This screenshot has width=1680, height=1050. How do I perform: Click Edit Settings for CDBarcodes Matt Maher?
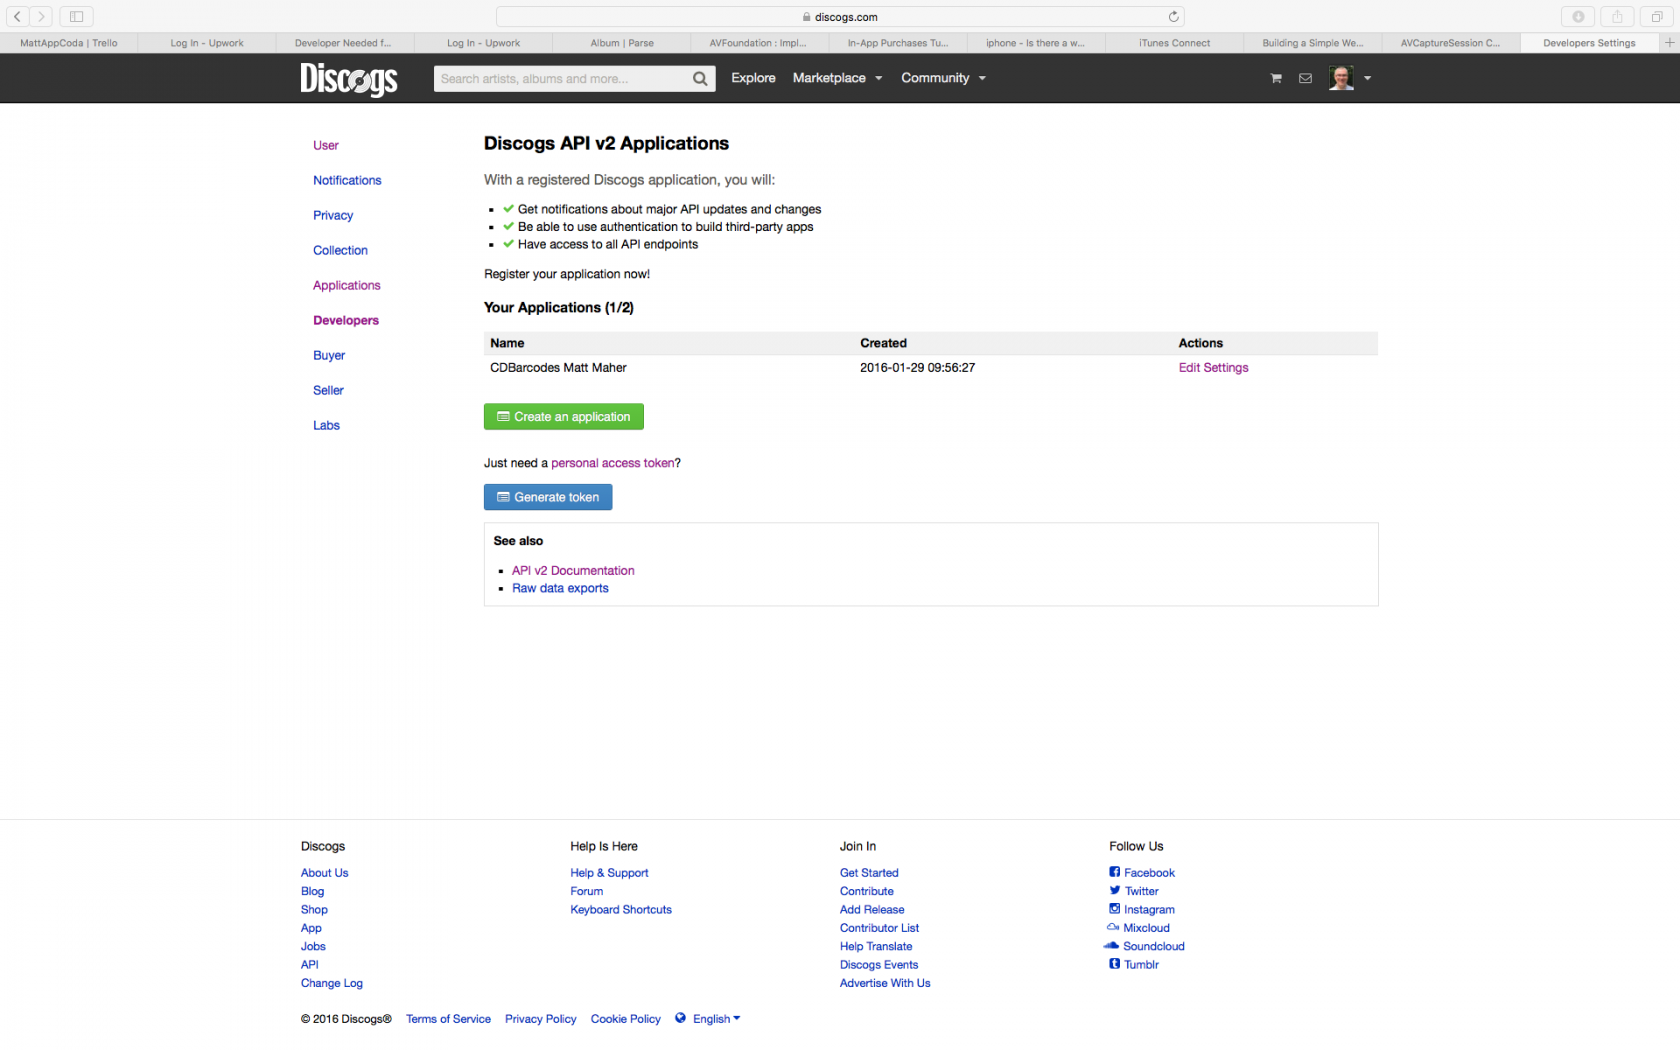tap(1213, 368)
